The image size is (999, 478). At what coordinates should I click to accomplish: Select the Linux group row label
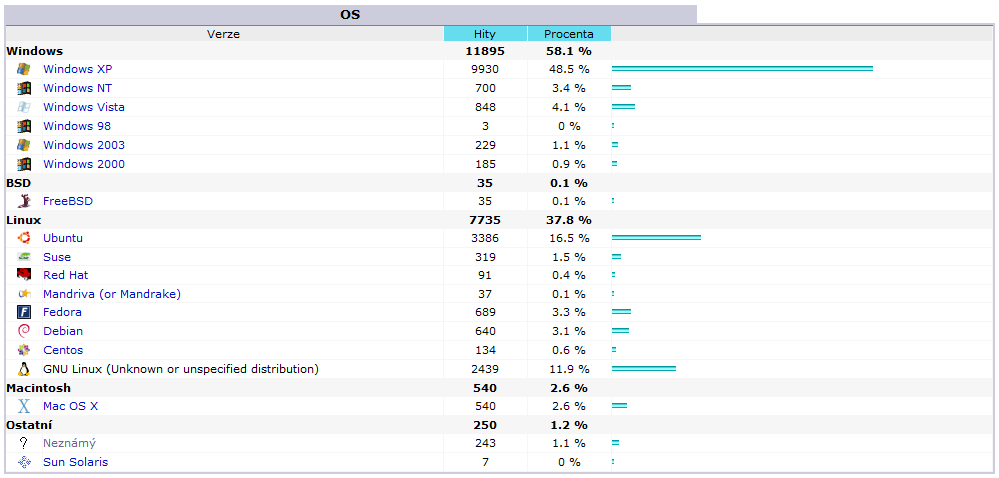[24, 221]
